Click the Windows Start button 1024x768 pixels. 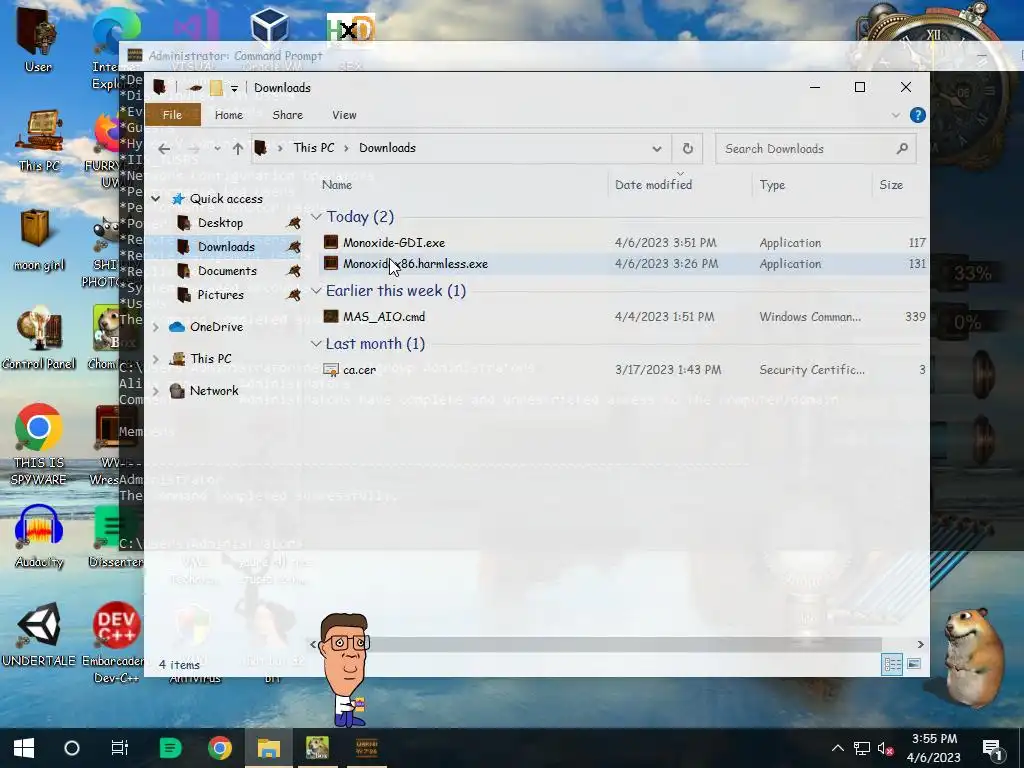(24, 748)
